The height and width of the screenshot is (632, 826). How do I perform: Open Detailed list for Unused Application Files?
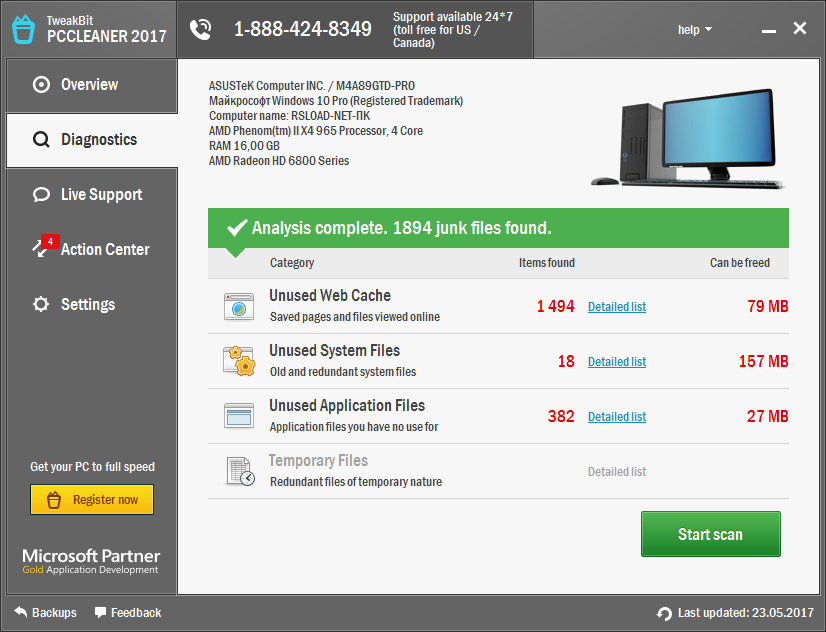coord(617,417)
